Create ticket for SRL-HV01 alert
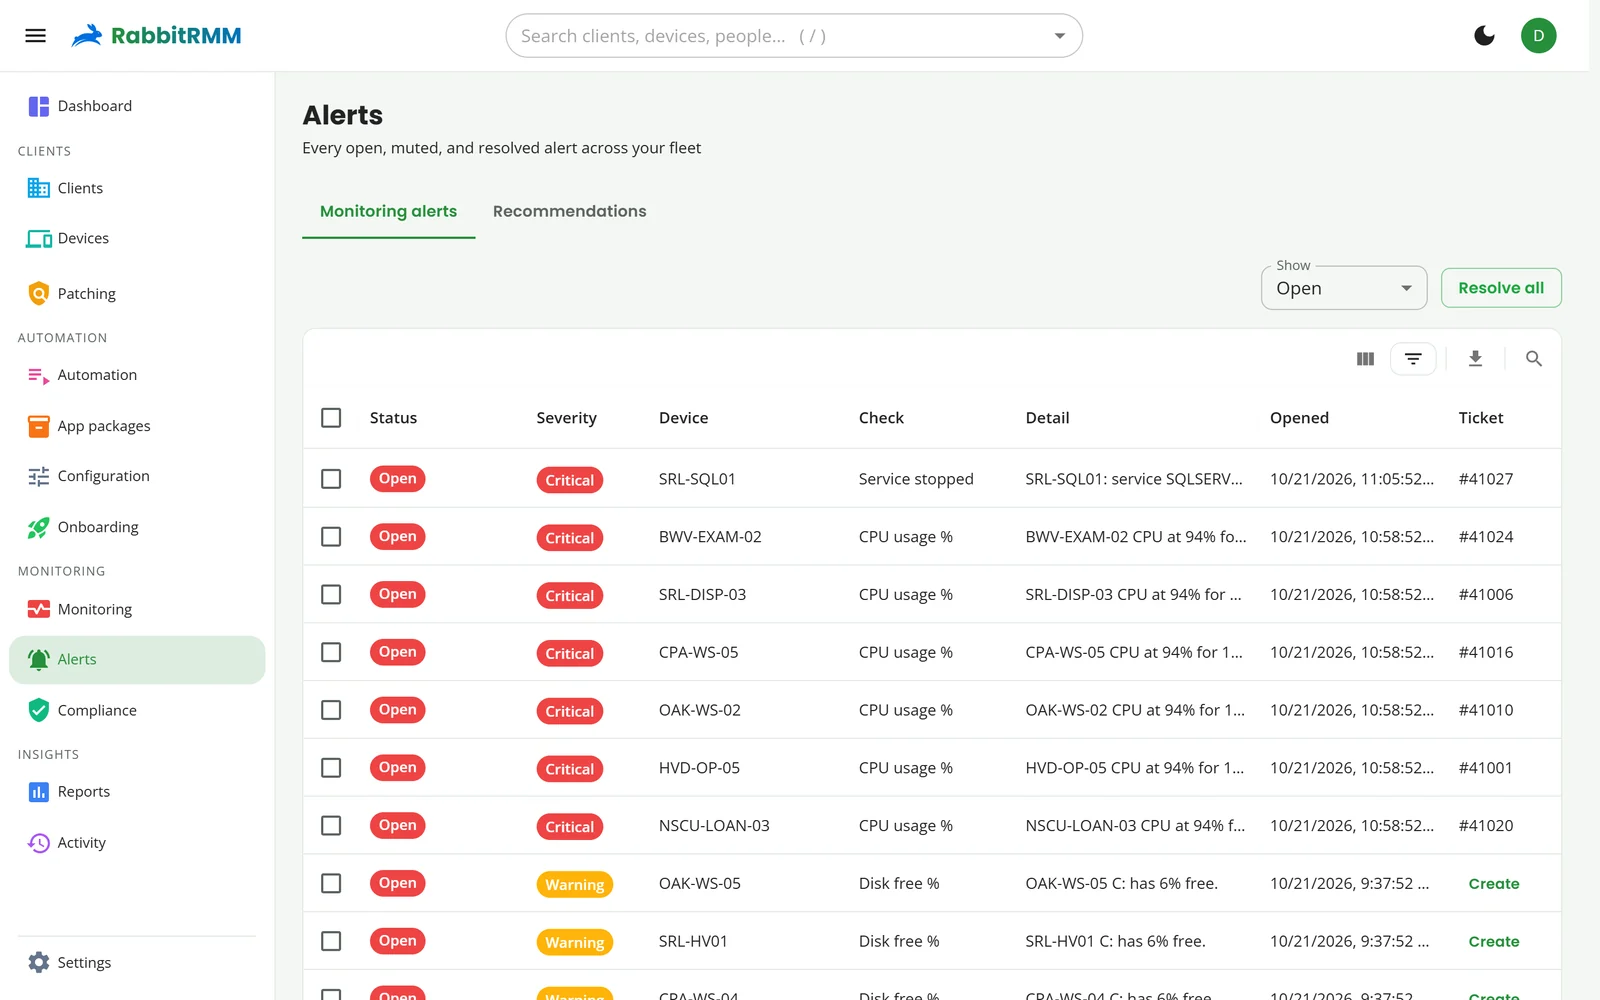This screenshot has width=1600, height=1000. tap(1493, 942)
